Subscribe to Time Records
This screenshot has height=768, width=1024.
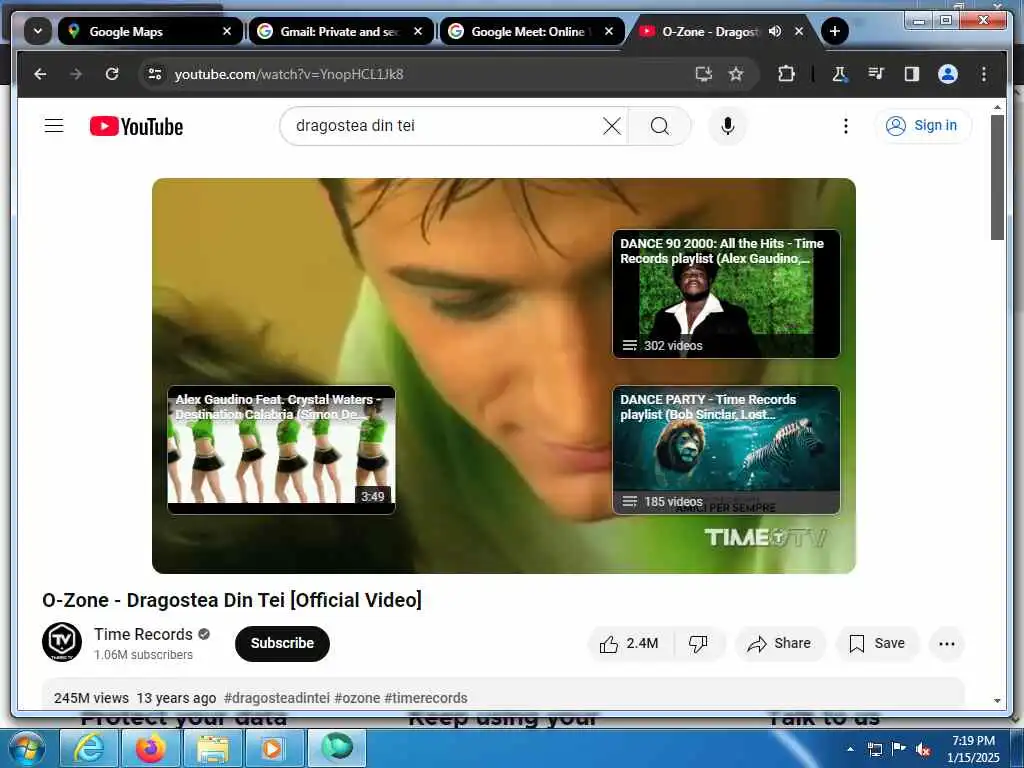point(282,643)
